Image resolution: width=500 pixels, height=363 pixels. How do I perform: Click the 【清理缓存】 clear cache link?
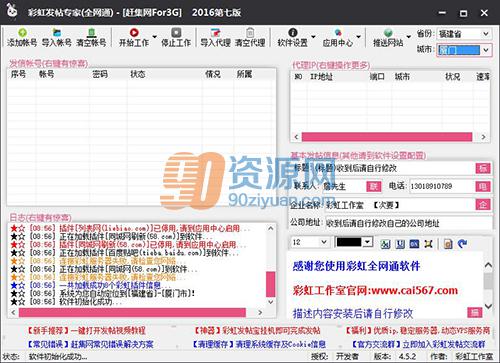[259, 344]
